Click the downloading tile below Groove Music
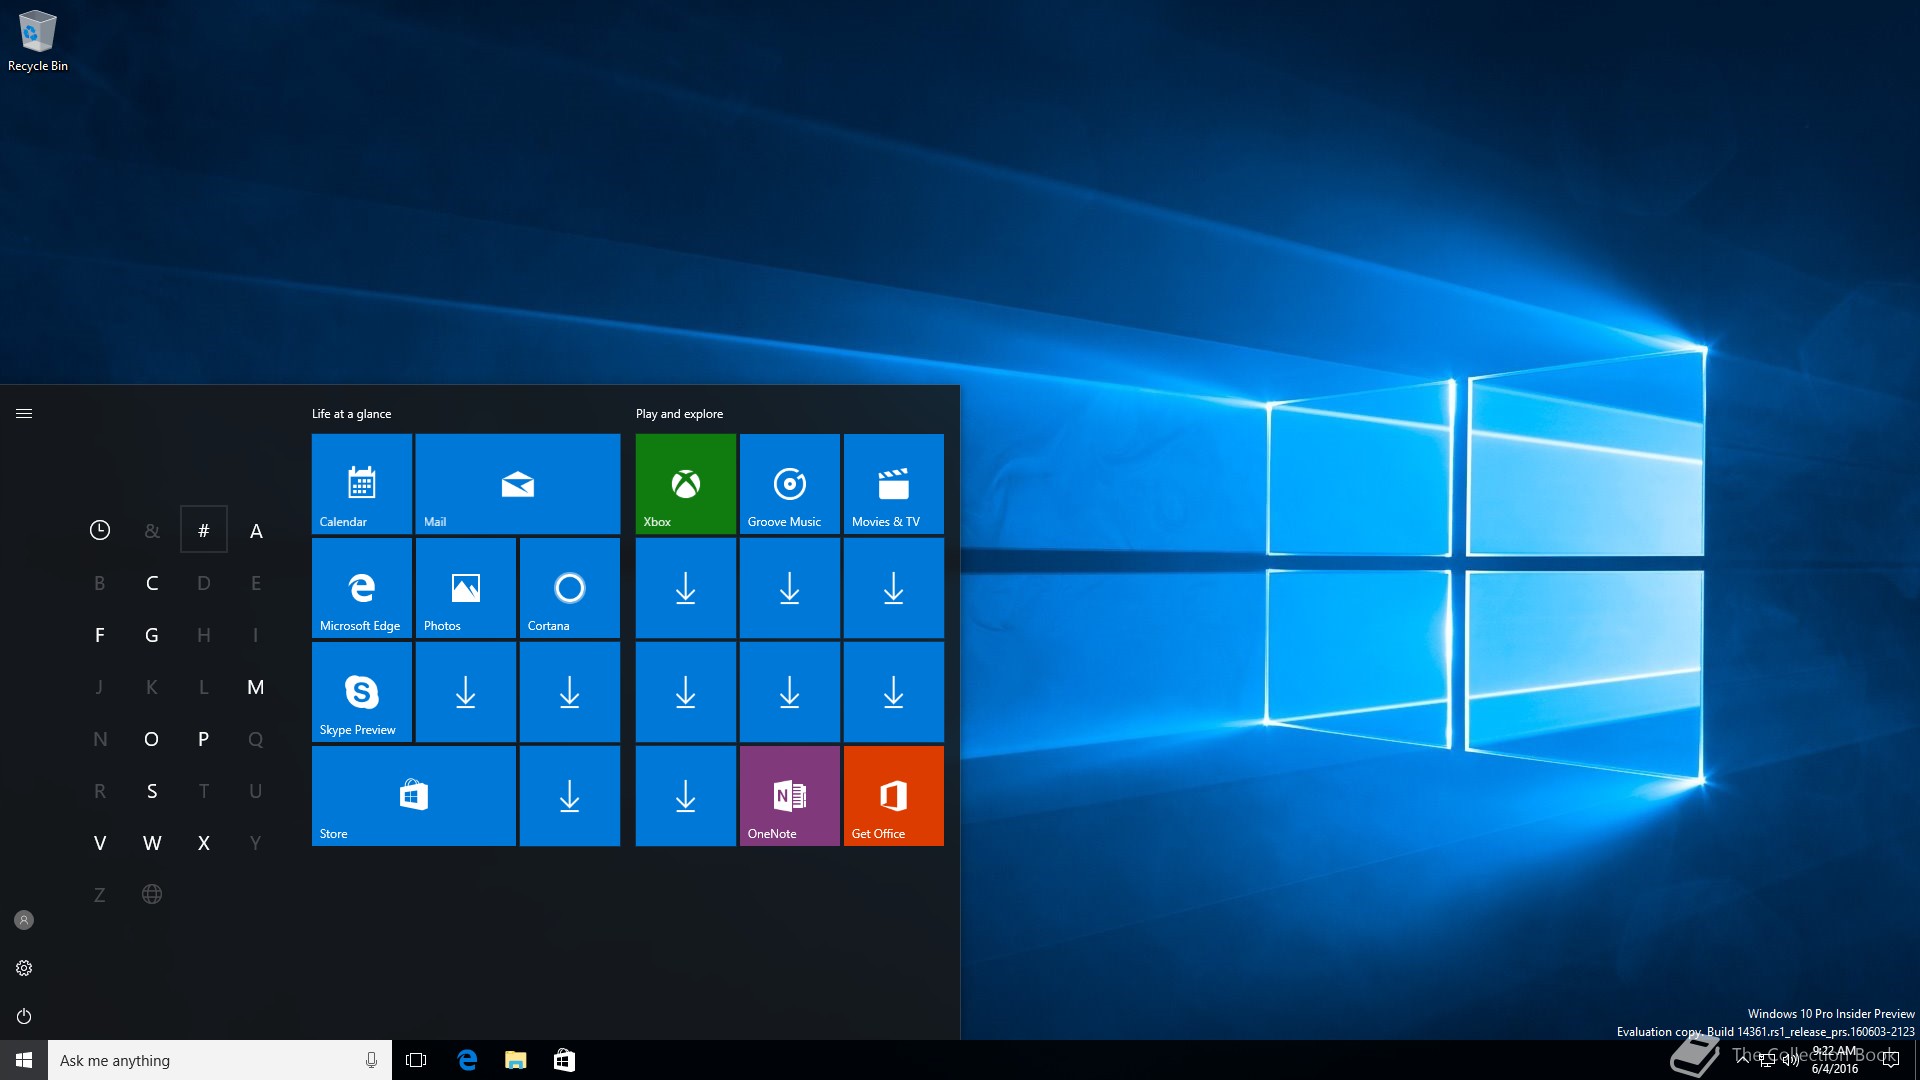Viewport: 1920px width, 1080px height. [790, 588]
